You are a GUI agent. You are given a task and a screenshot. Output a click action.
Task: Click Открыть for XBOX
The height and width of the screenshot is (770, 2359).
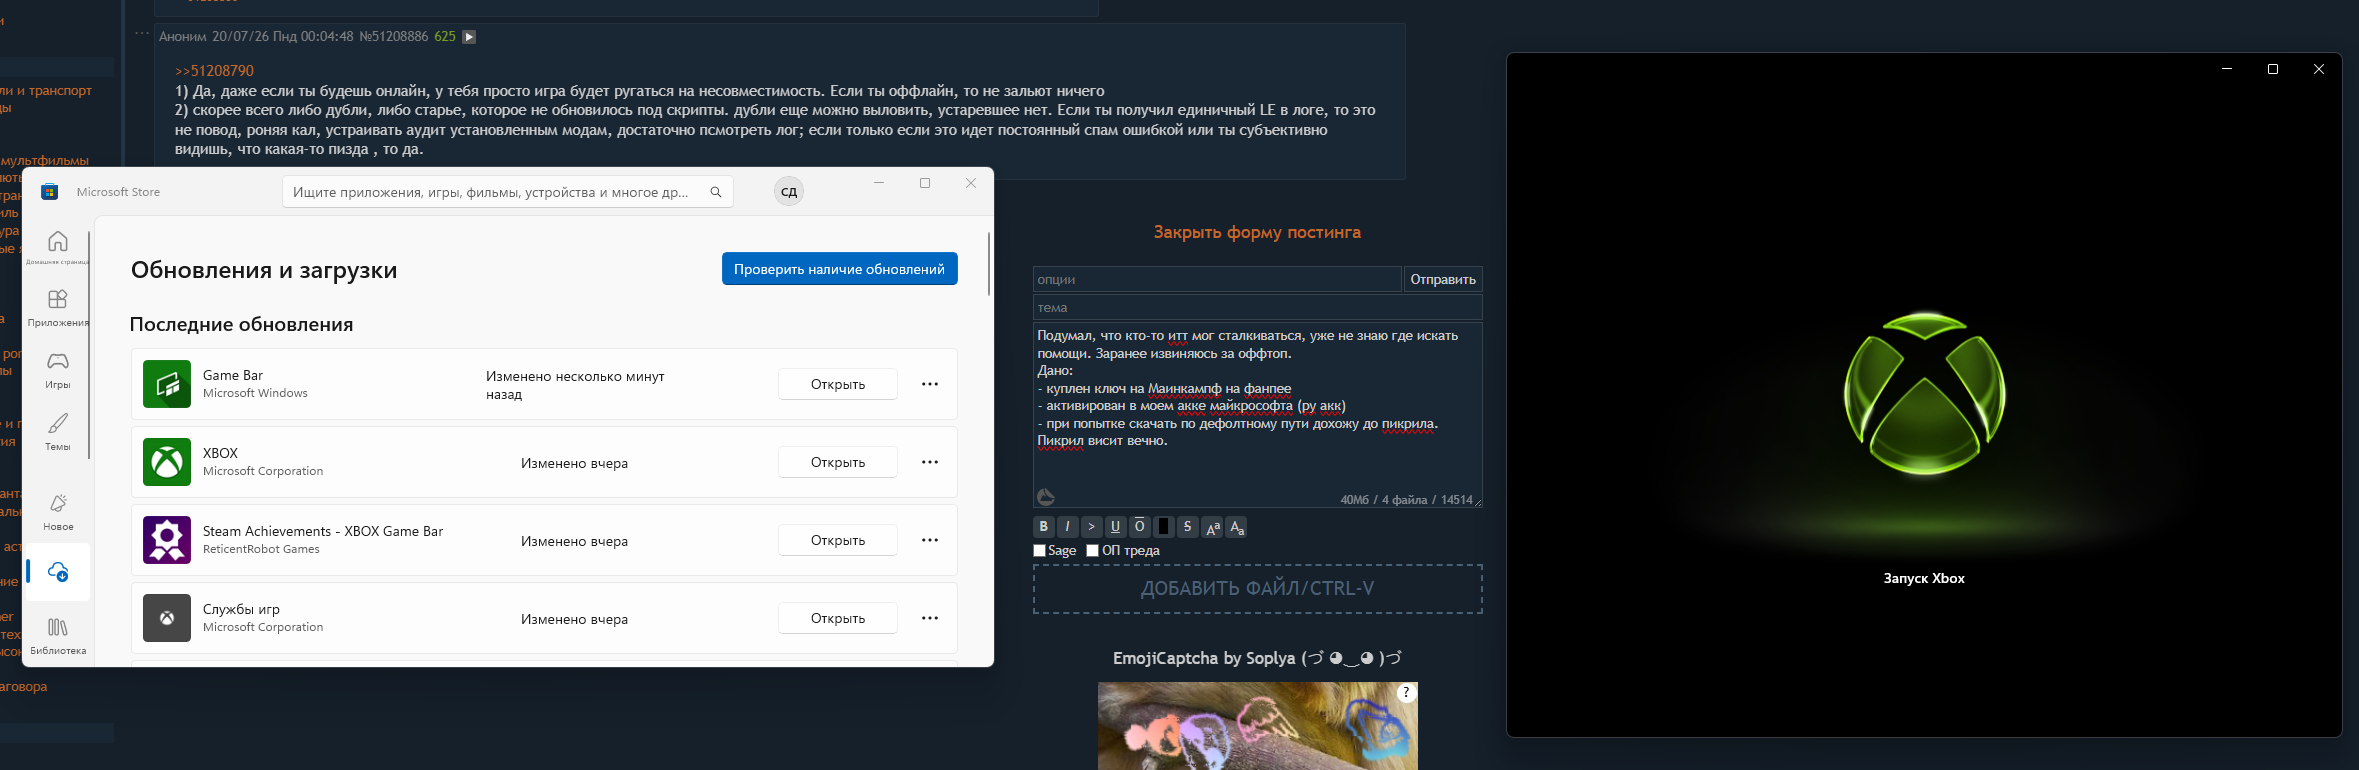click(x=838, y=462)
